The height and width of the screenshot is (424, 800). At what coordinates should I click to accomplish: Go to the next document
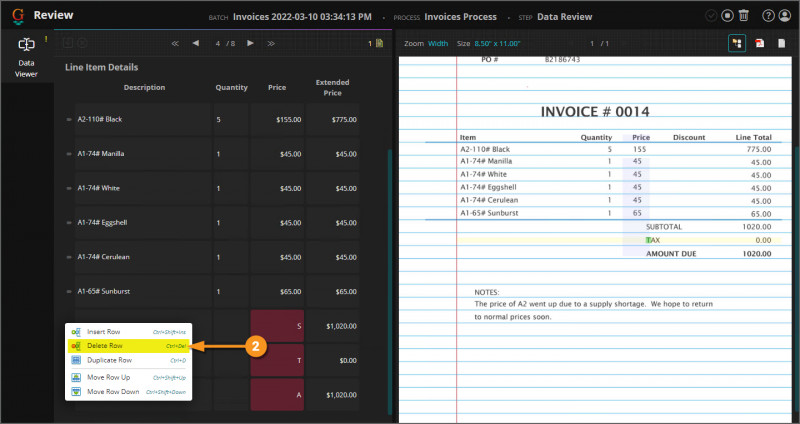(250, 43)
